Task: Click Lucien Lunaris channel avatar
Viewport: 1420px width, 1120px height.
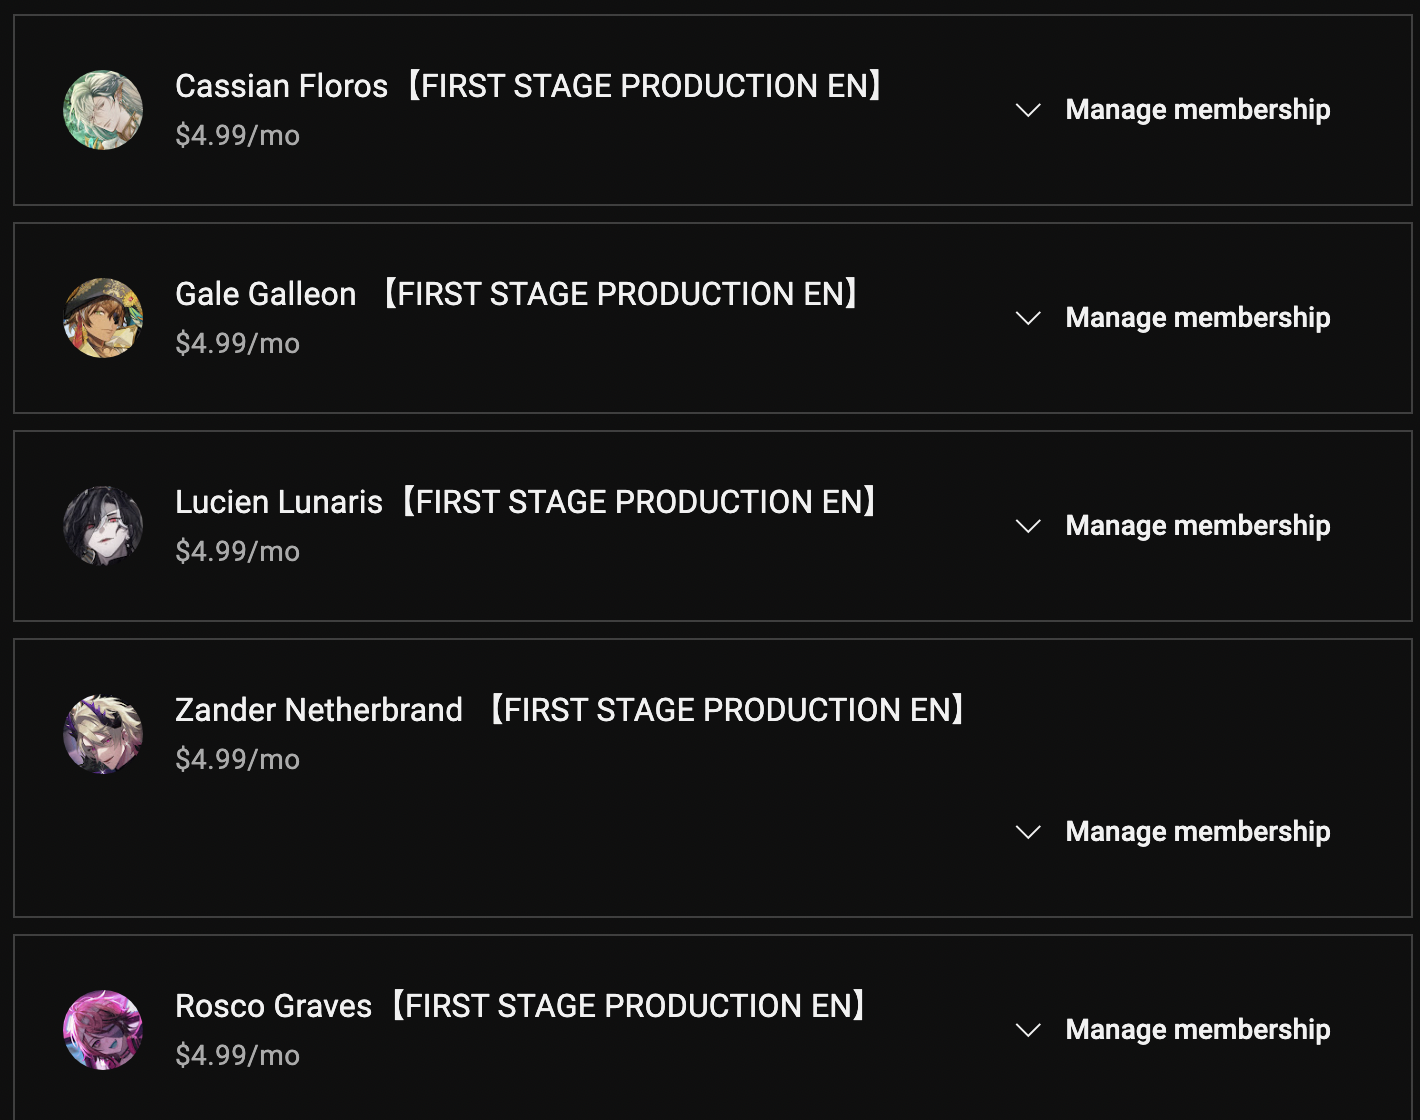Action: tap(103, 526)
